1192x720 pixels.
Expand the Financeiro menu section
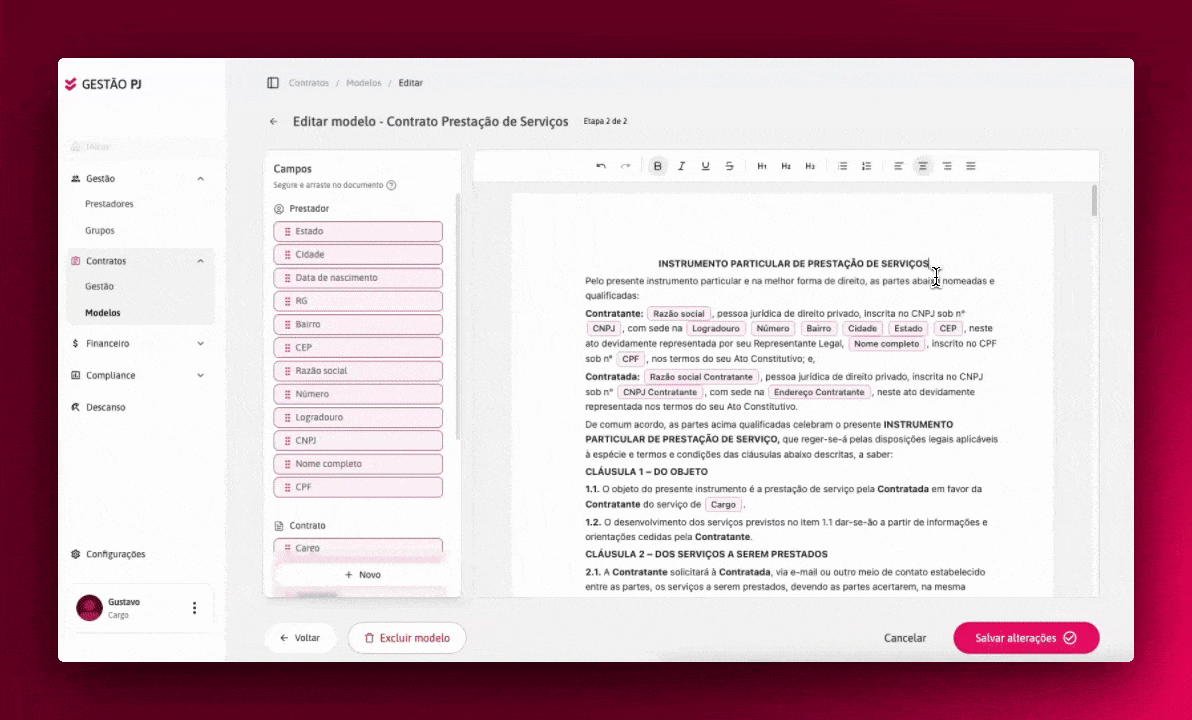201,344
